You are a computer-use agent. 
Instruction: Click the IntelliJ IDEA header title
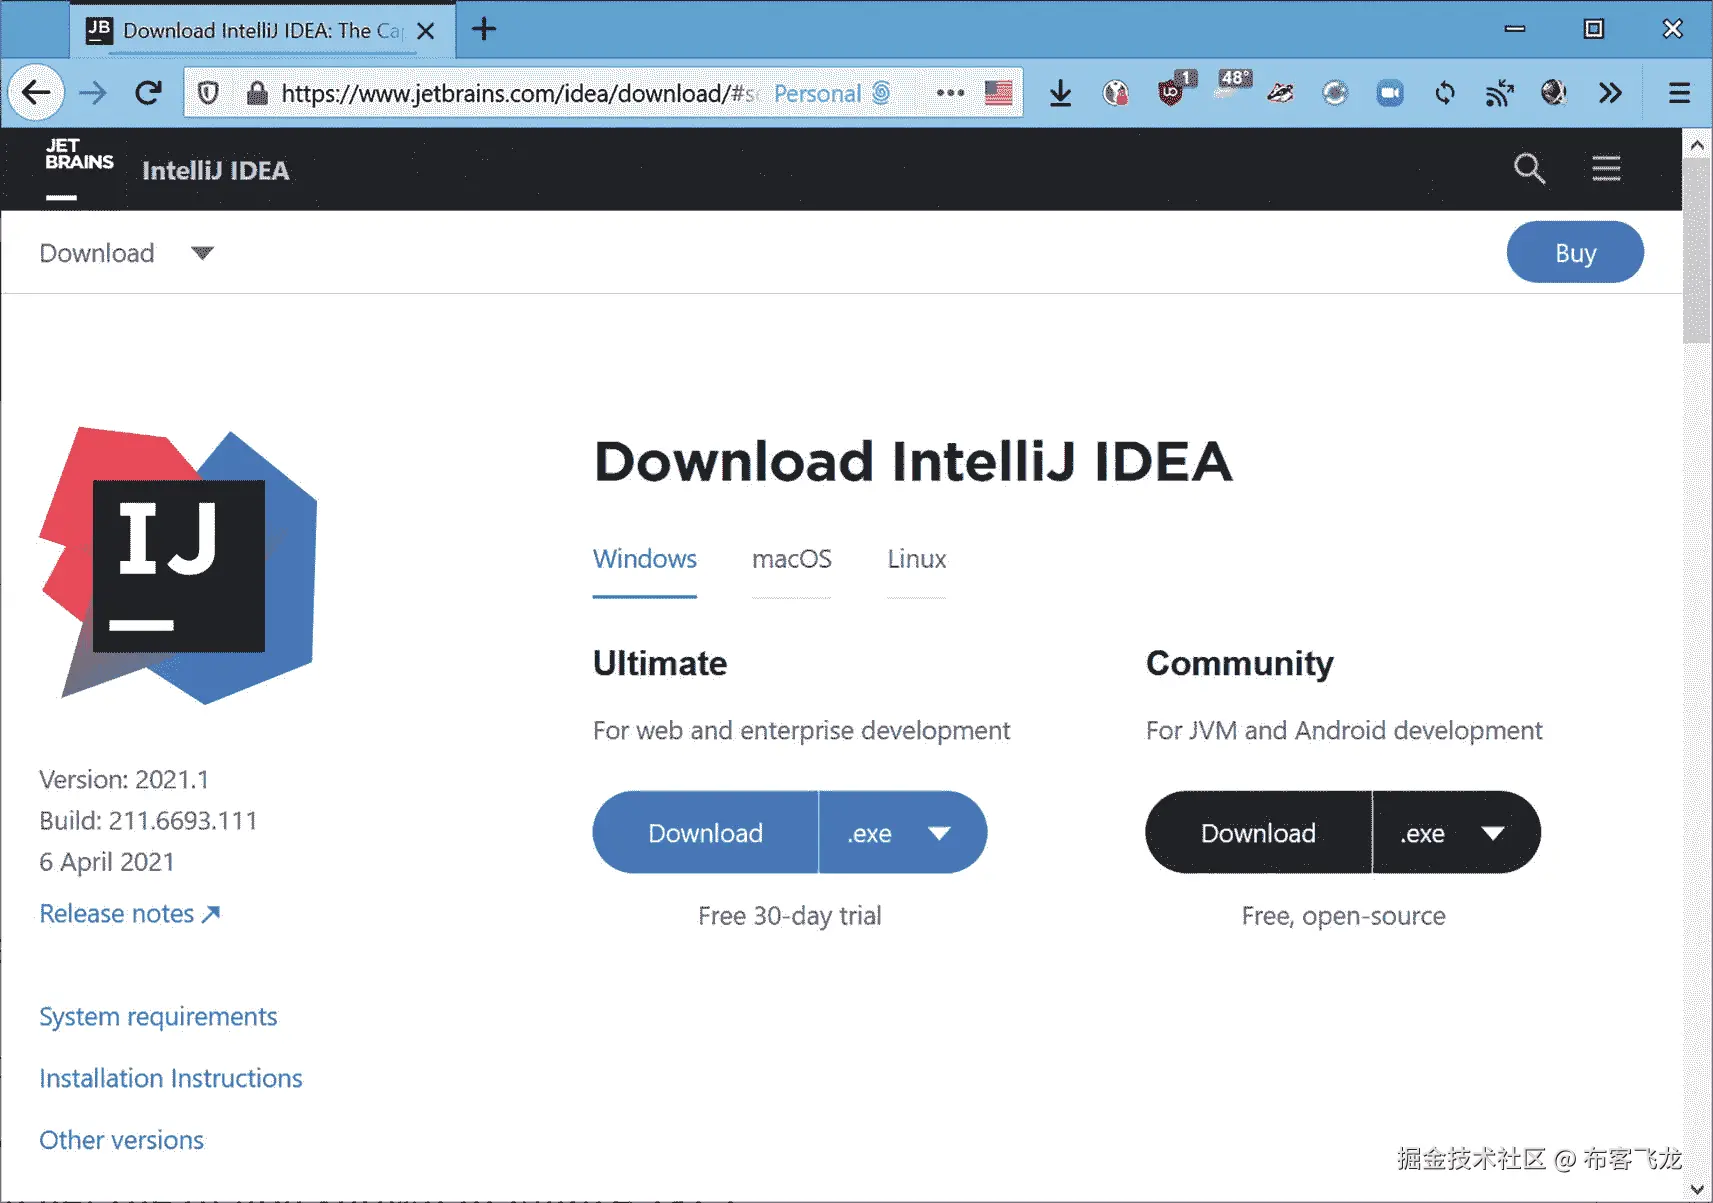tap(216, 171)
